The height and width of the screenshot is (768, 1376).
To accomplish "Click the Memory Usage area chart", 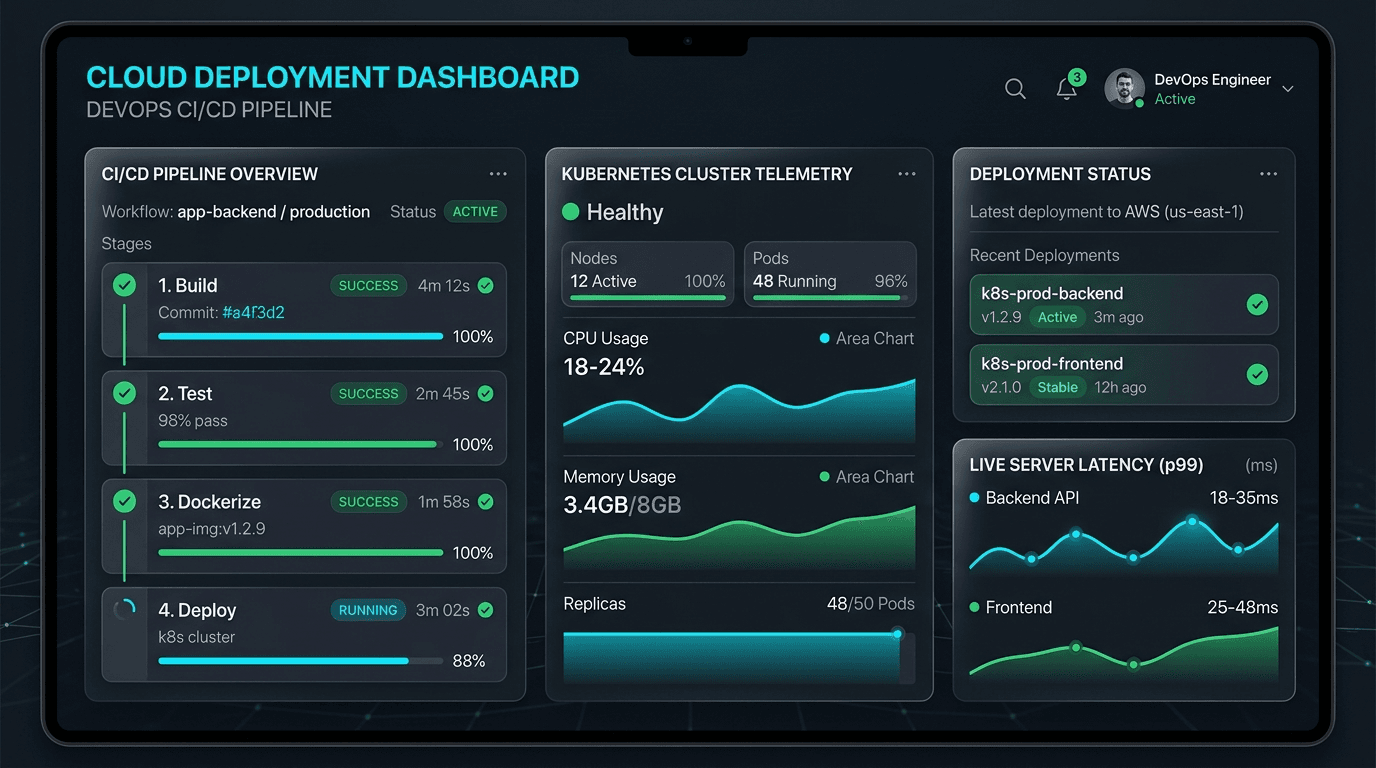I will 739,538.
